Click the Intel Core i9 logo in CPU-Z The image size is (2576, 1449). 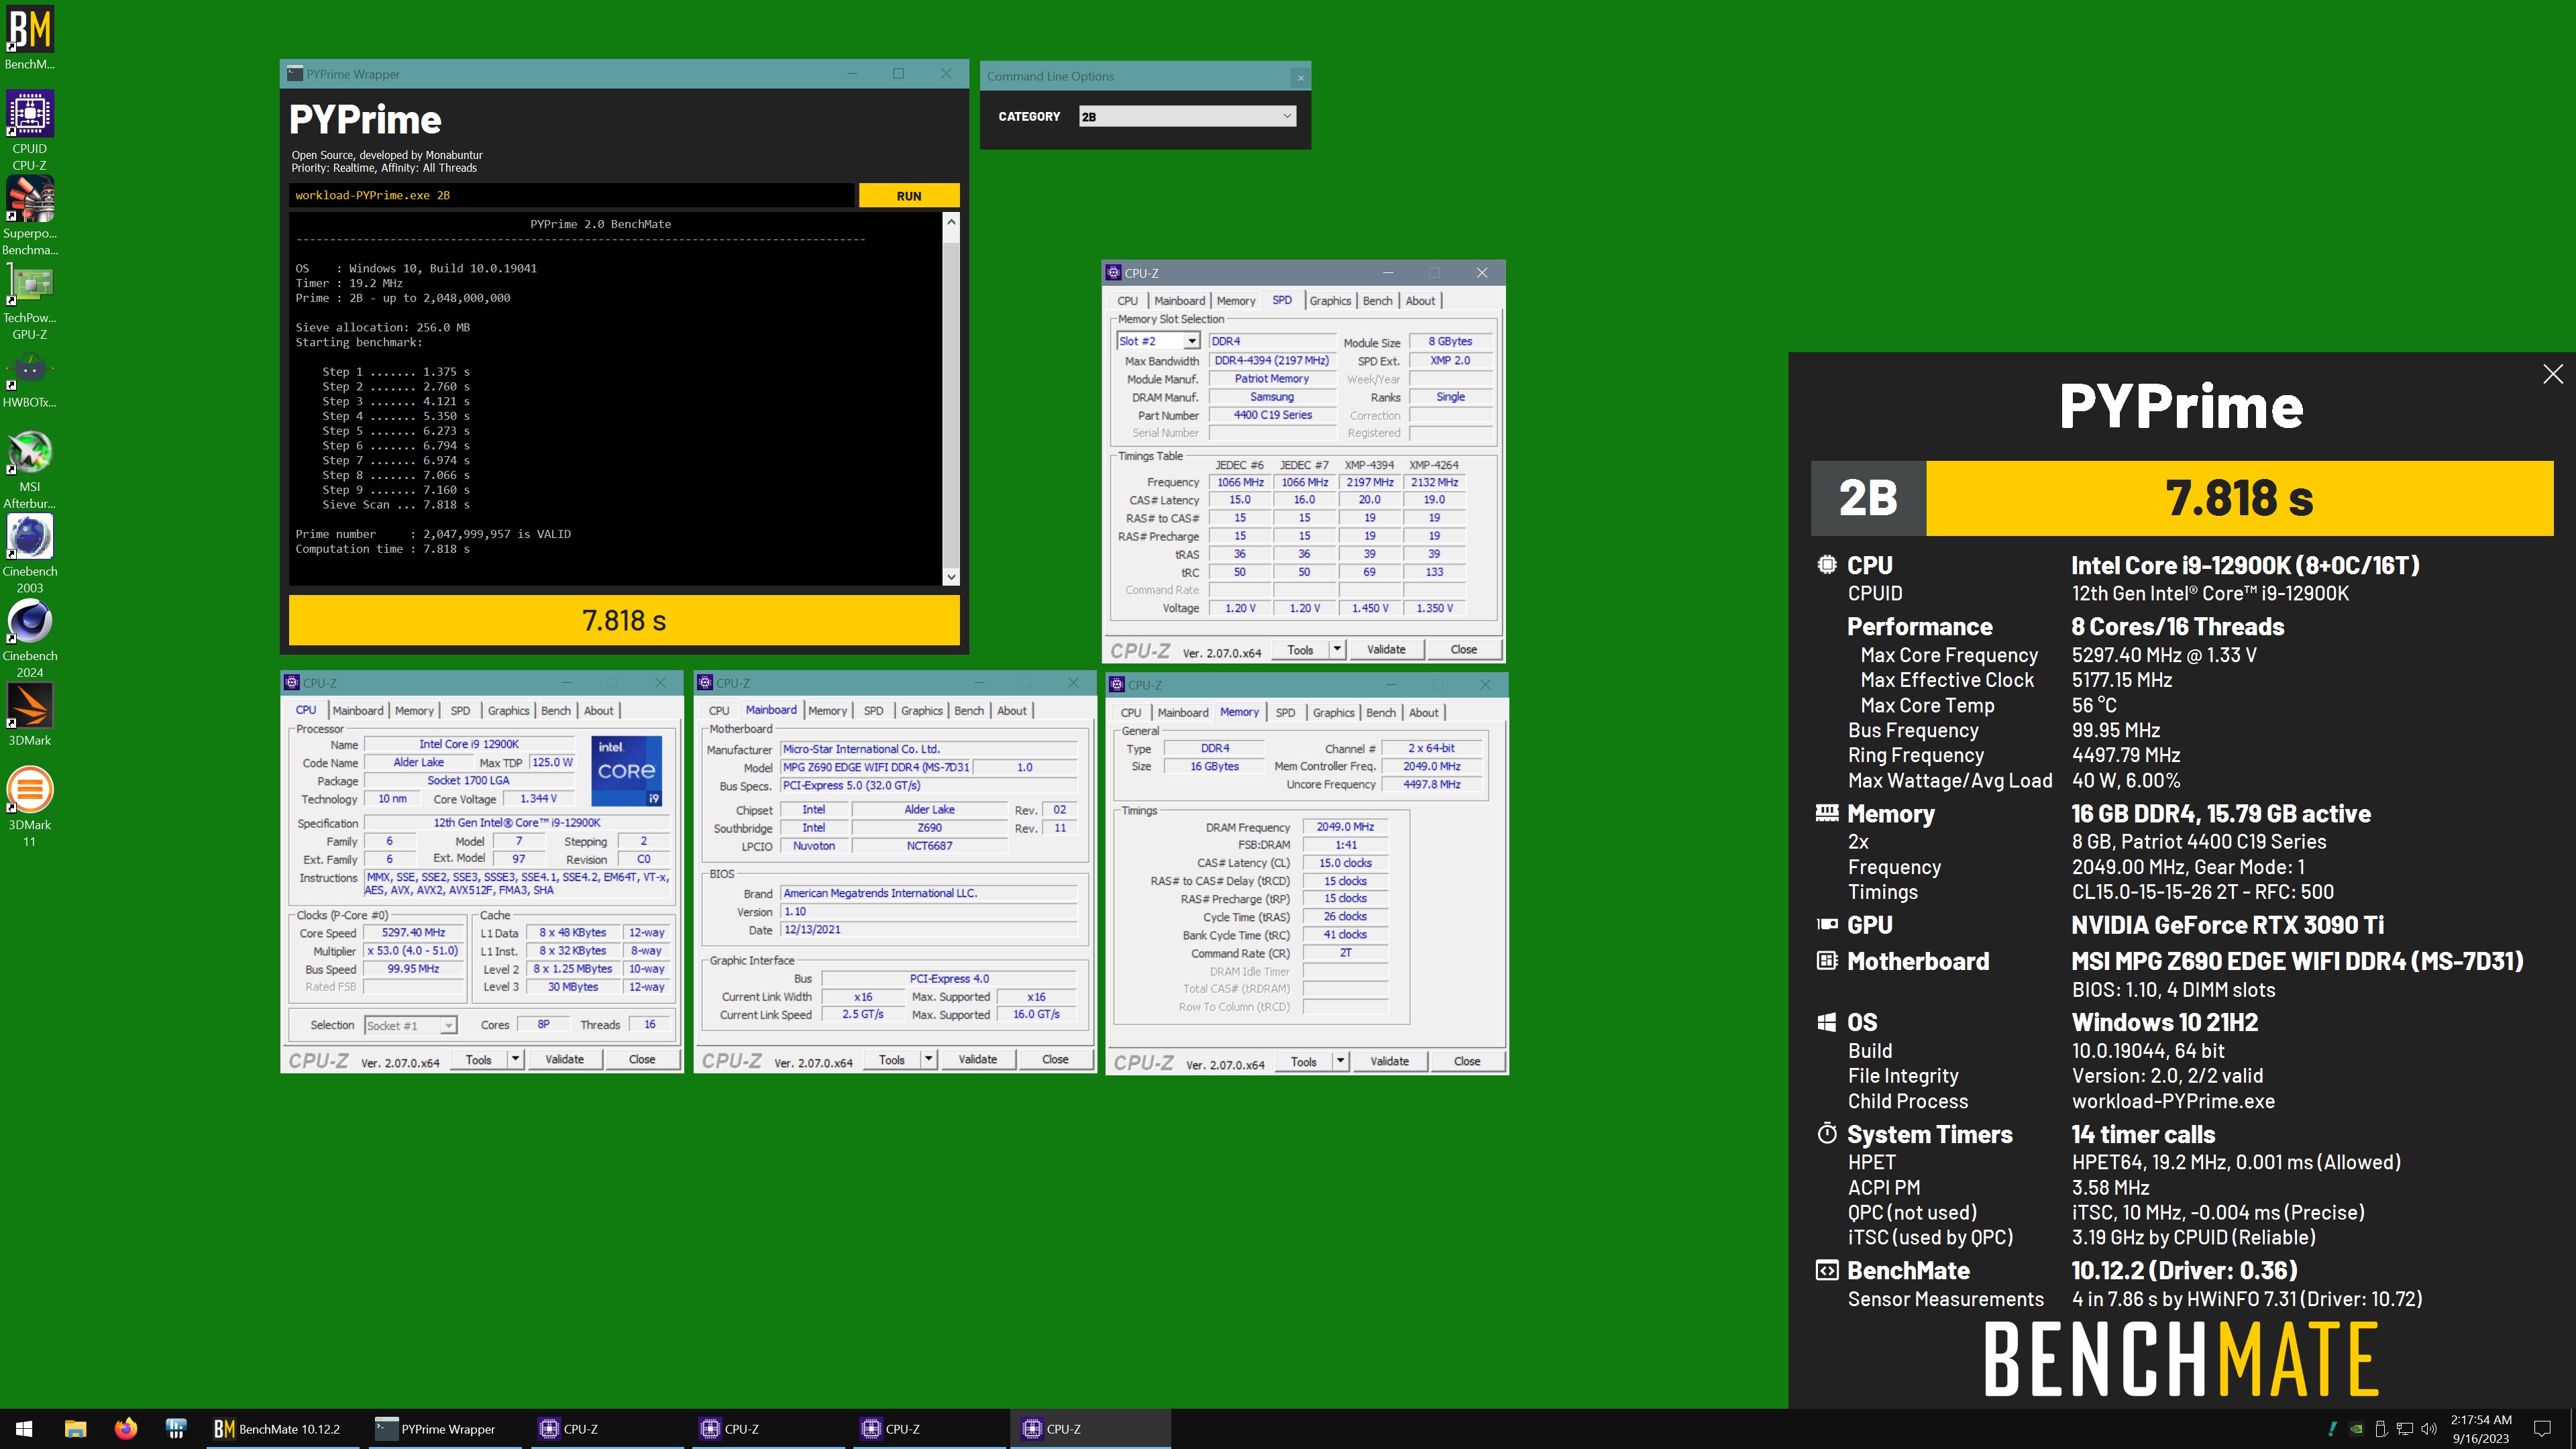[x=627, y=770]
